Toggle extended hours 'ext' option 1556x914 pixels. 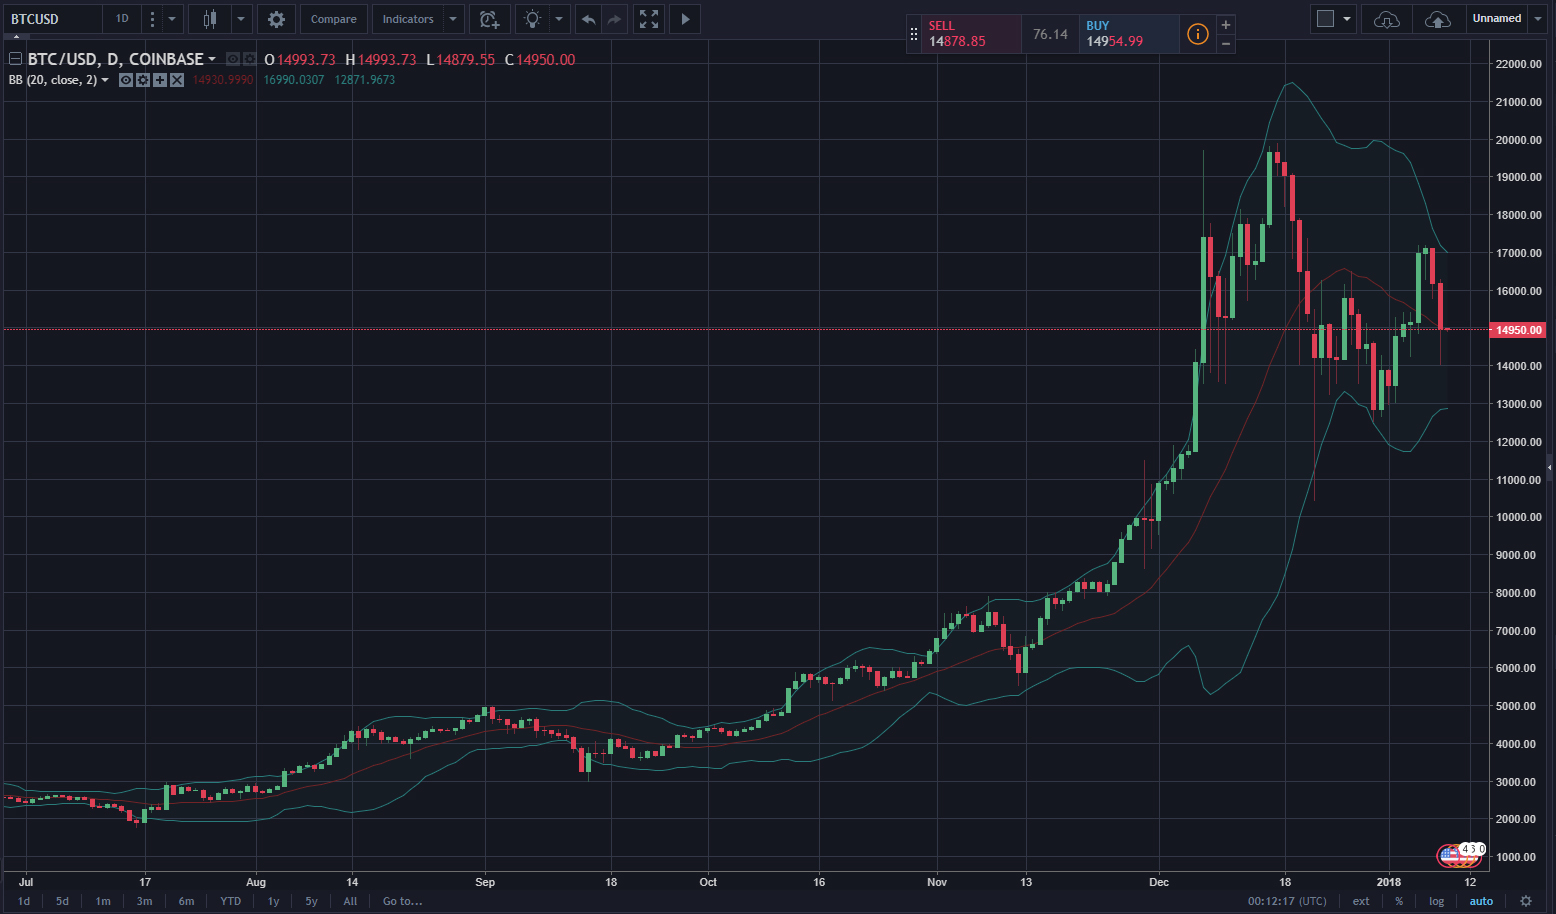tap(1361, 901)
